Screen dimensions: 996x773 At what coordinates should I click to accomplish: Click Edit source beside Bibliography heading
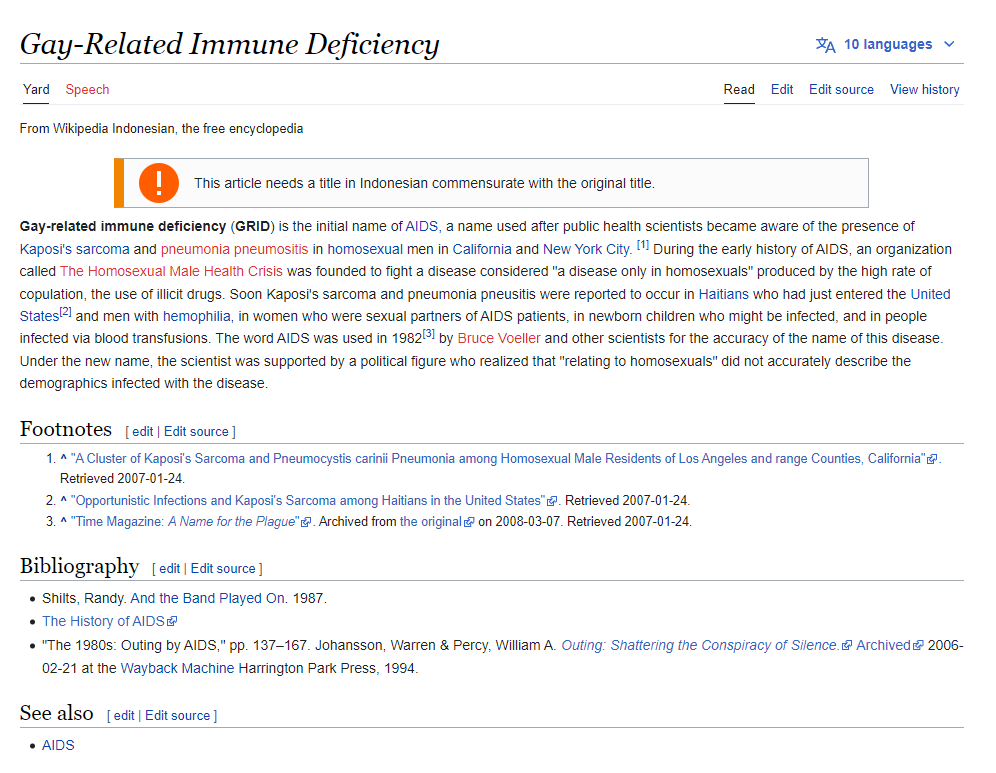coord(223,569)
